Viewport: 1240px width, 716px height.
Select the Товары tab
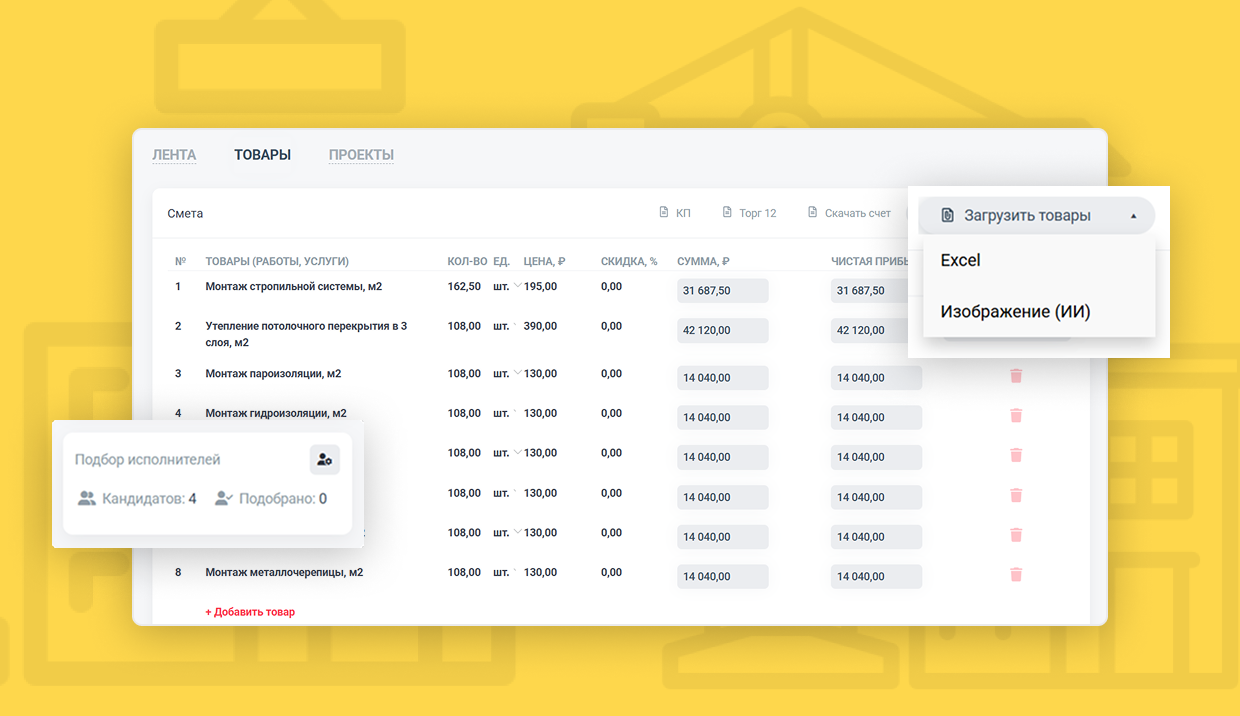click(x=262, y=155)
